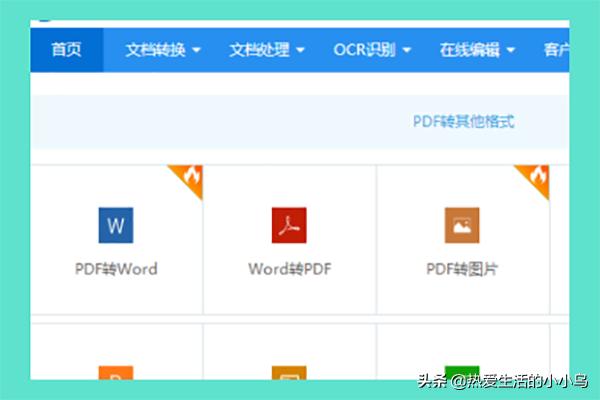The image size is (600, 400).
Task: Expand the arrow next to 文档转换
Action: click(196, 50)
